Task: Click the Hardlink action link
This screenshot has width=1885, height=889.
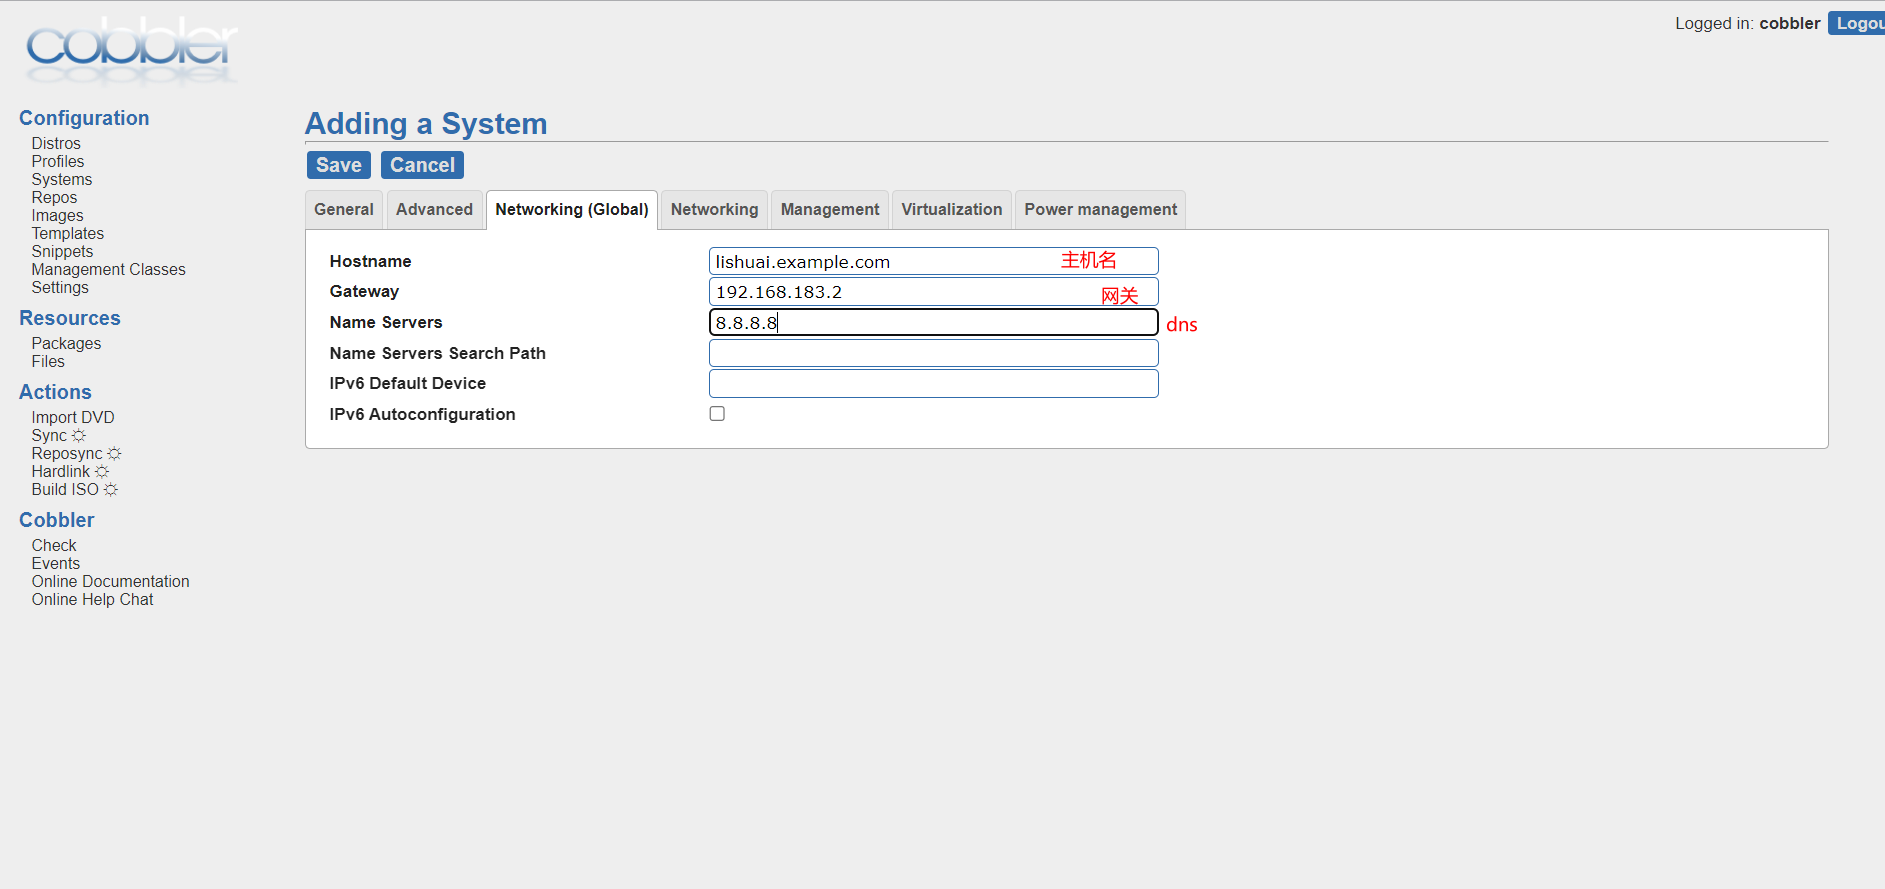Action: tap(61, 472)
